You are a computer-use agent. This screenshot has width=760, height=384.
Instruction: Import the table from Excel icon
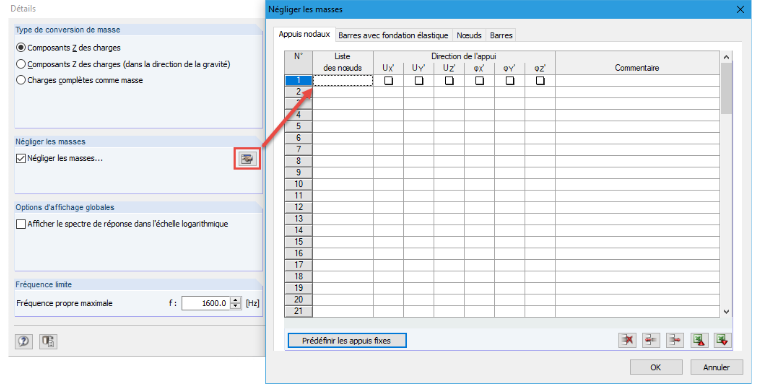[722, 340]
